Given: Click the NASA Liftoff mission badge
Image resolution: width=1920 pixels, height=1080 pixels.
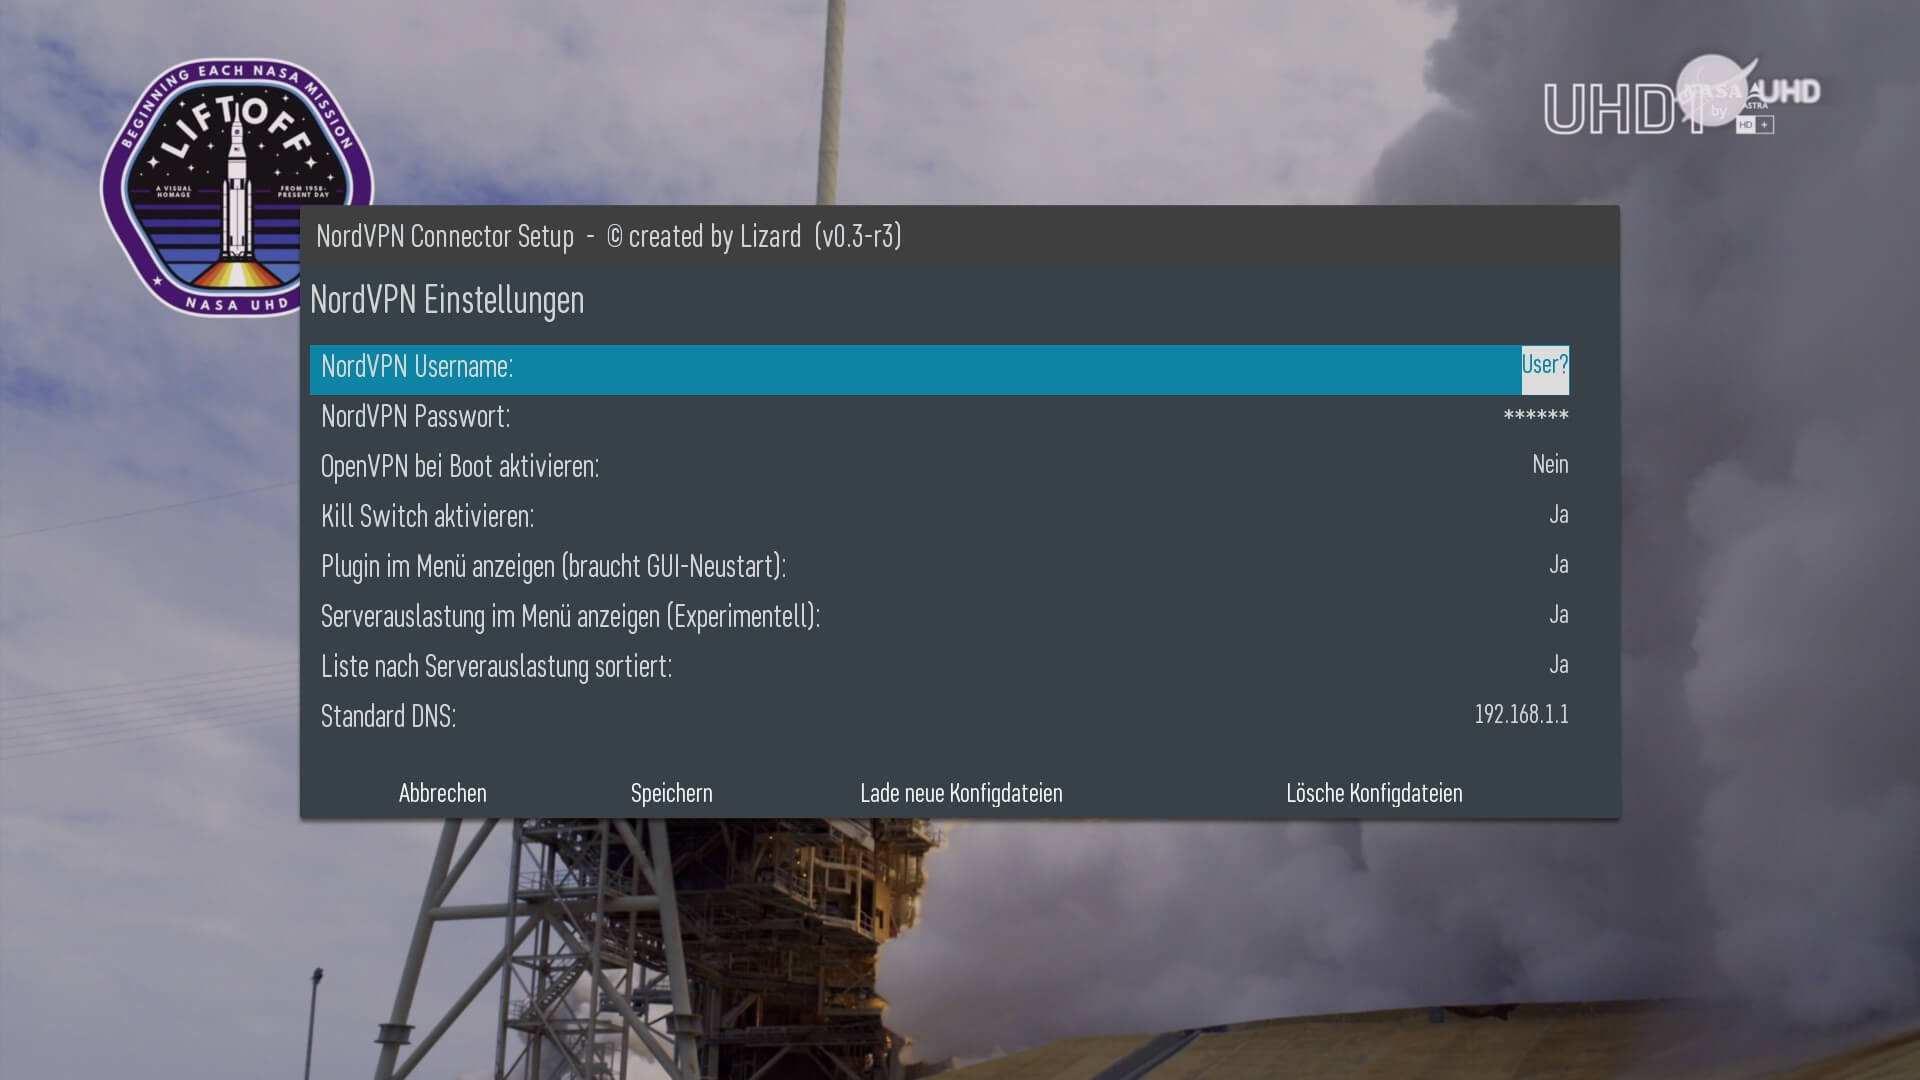Looking at the screenshot, I should pyautogui.click(x=236, y=187).
